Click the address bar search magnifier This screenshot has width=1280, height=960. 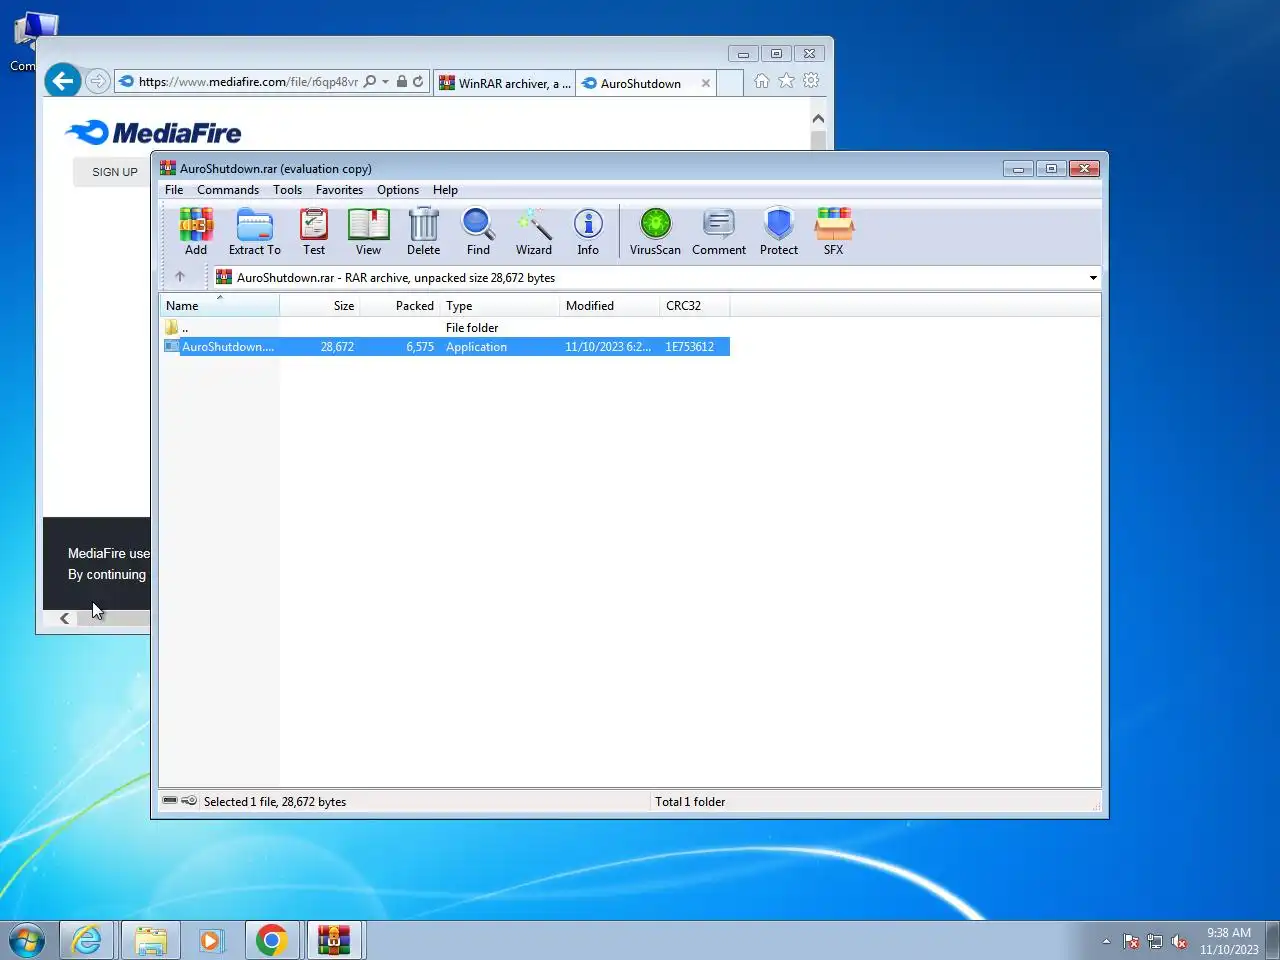370,82
